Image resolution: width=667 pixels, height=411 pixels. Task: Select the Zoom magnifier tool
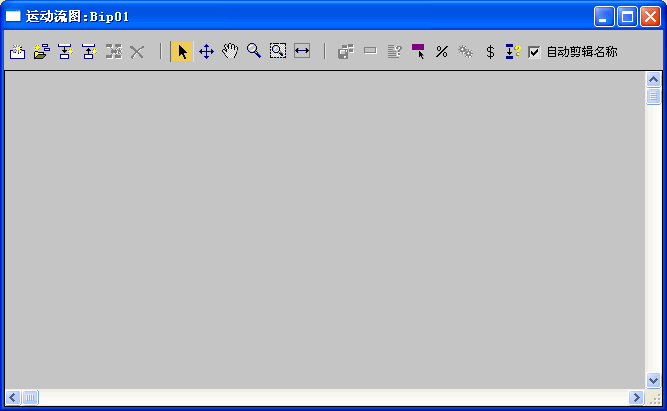254,51
